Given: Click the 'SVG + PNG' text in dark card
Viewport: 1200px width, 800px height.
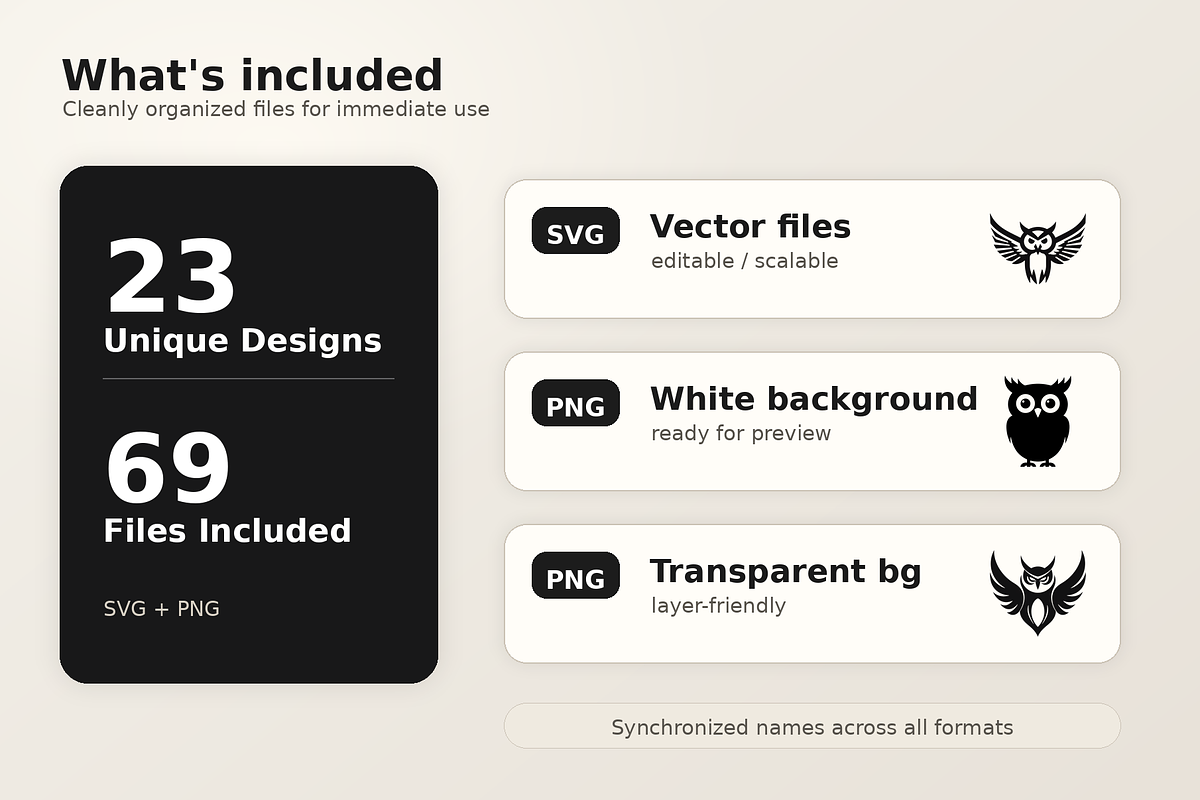Looking at the screenshot, I should click(162, 608).
